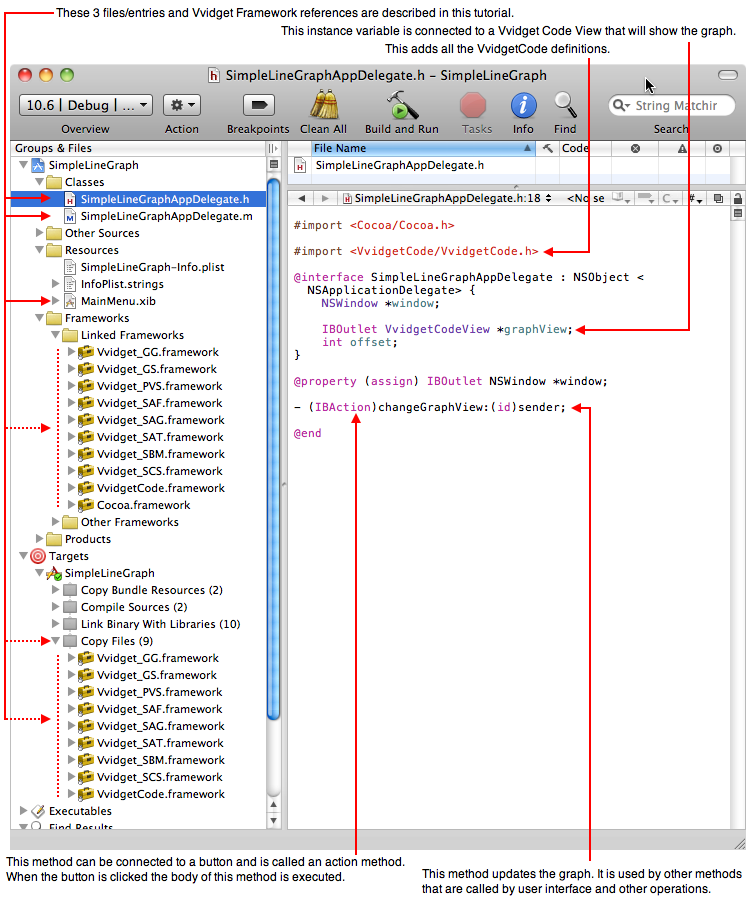Screen dimensions: 750x900
Task: Open the SimpleLineGraphAppDelegate.h:18 file popup
Action: click(448, 199)
